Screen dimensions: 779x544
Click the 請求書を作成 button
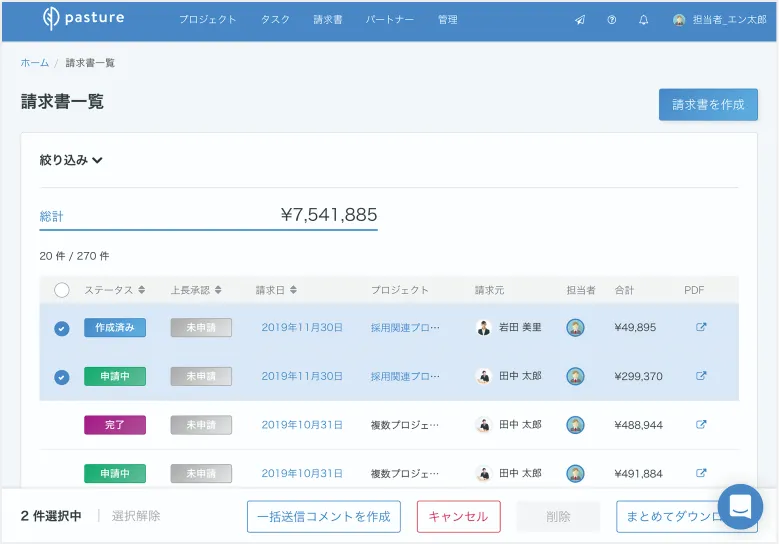[708, 104]
